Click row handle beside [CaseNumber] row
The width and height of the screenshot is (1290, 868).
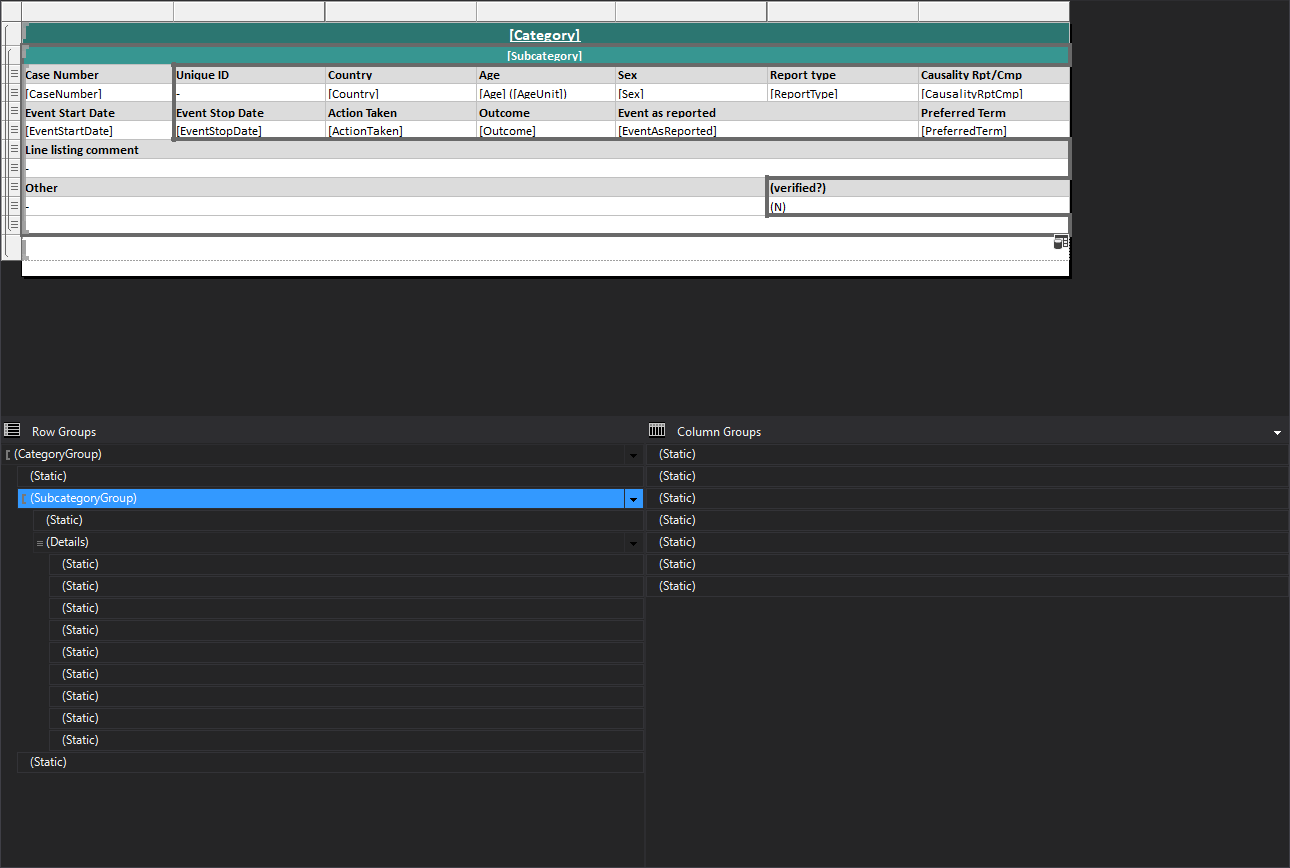[14, 93]
